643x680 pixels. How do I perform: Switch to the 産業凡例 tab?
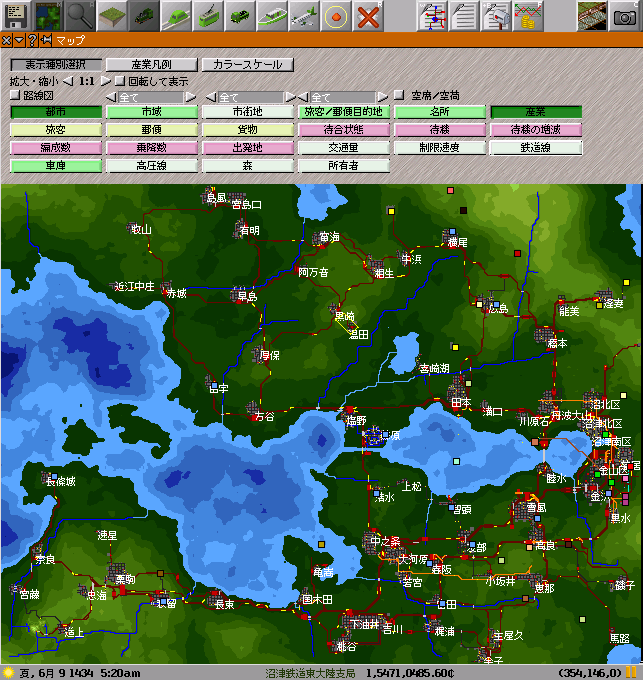tap(149, 65)
